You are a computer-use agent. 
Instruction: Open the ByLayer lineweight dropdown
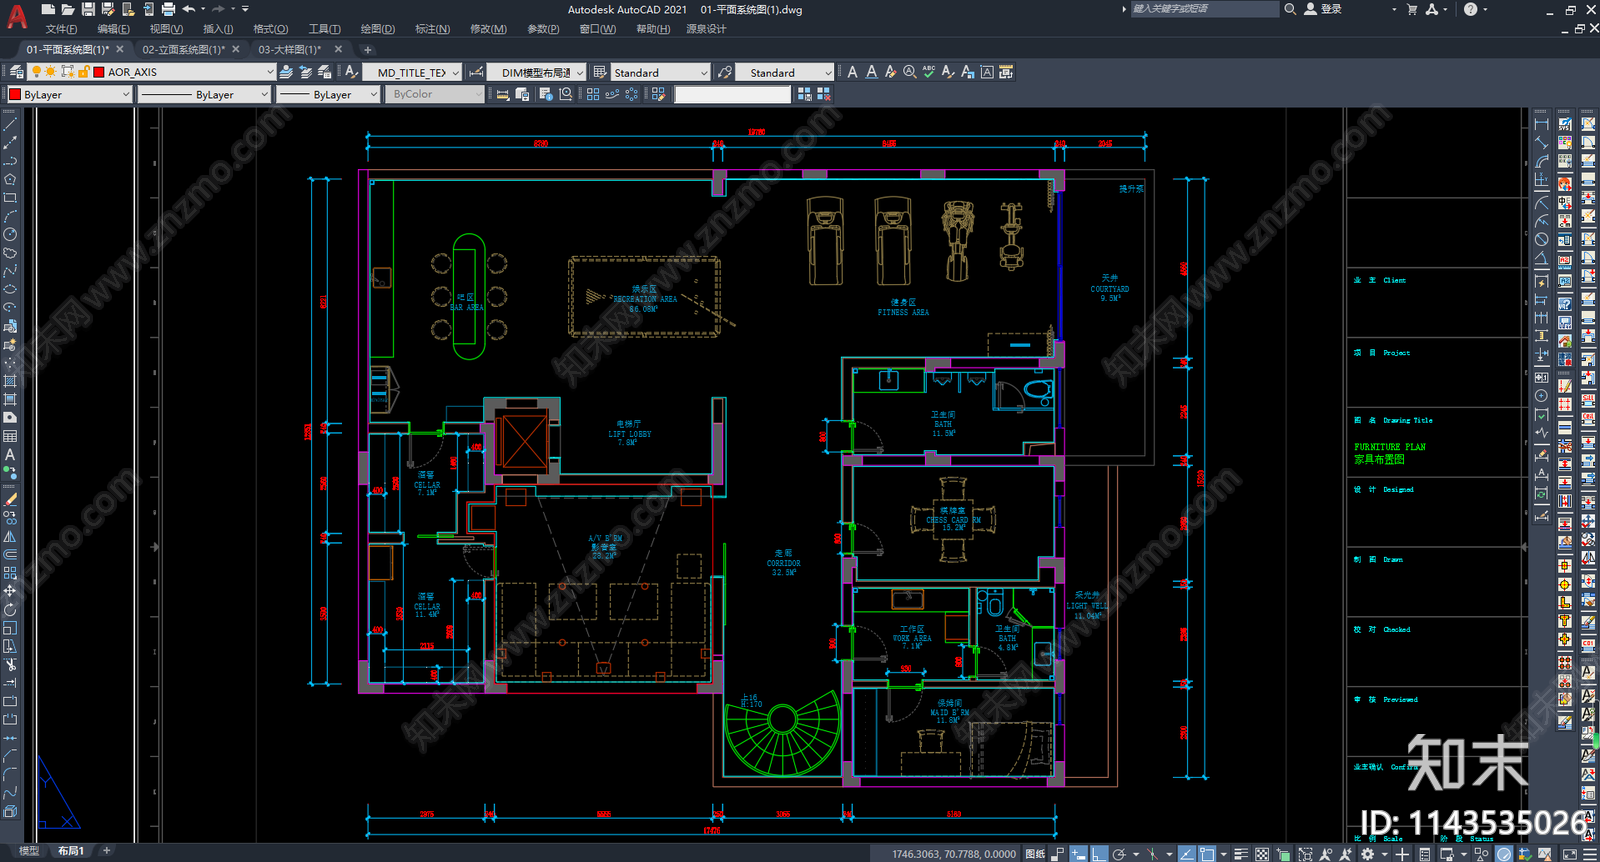(x=373, y=94)
